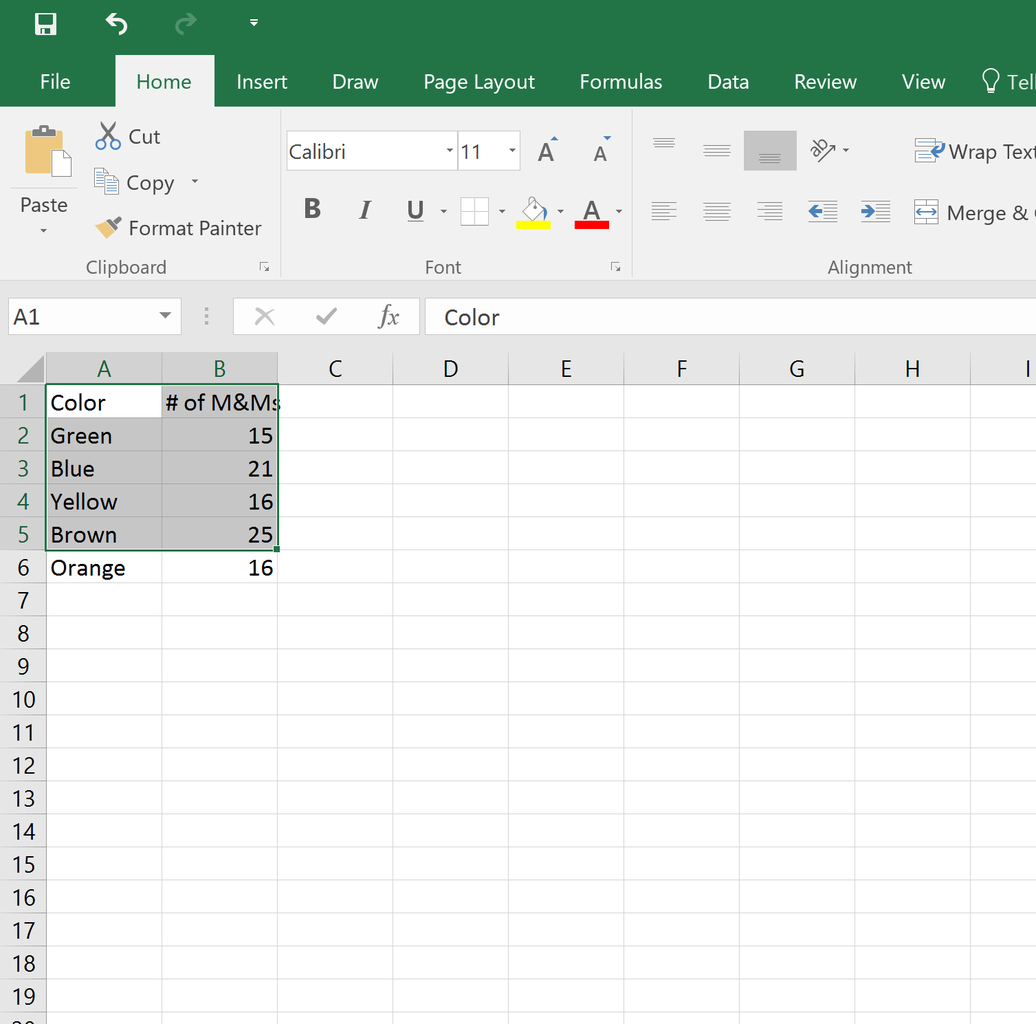The image size is (1036, 1024).
Task: Click the formula bar containing Color
Action: (x=730, y=317)
